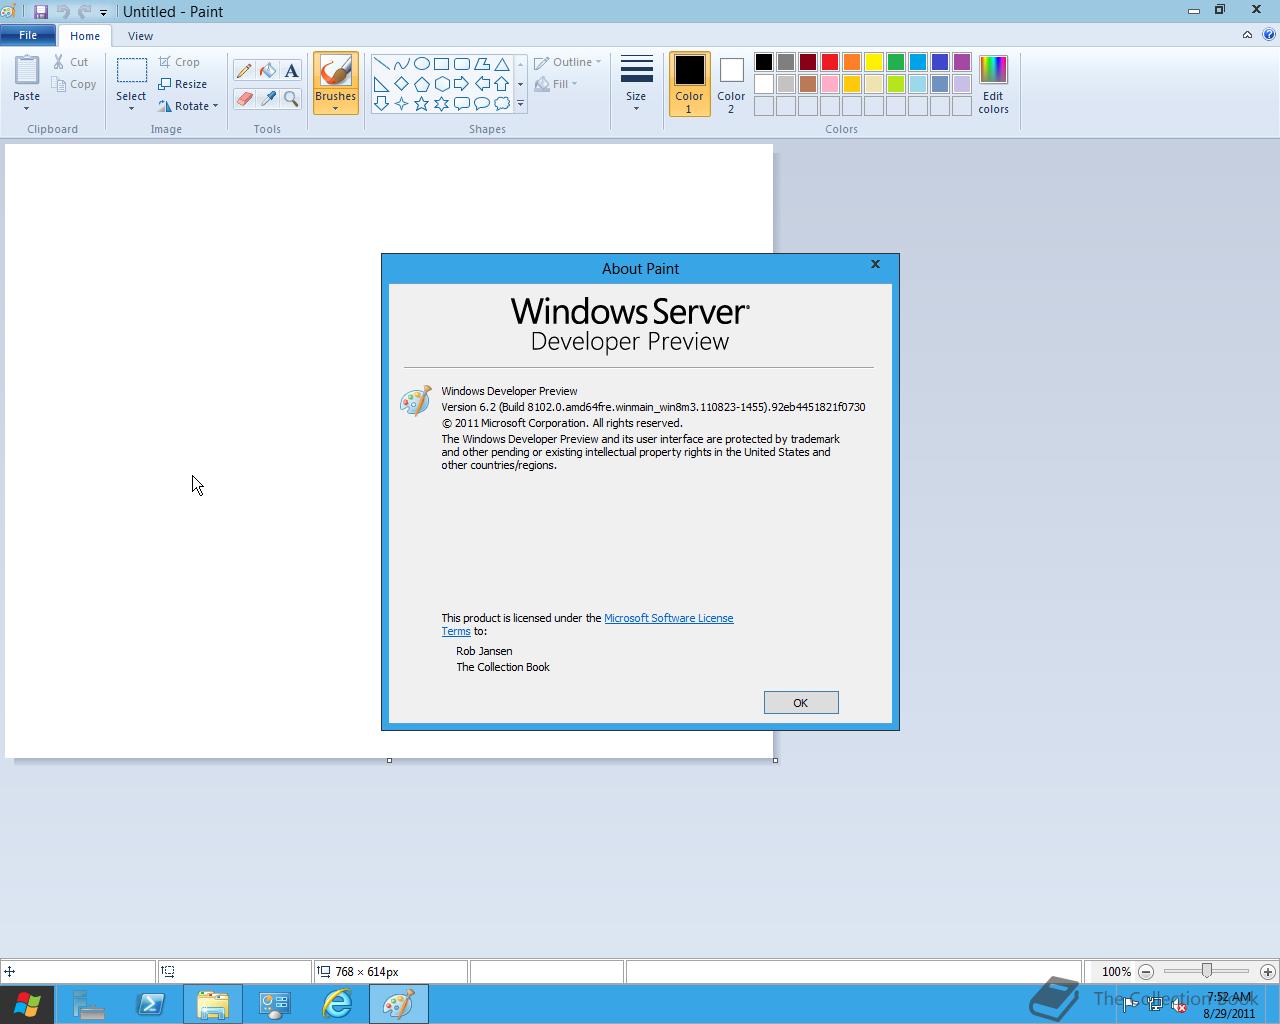Select the Text tool
The height and width of the screenshot is (1024, 1280).
point(291,70)
